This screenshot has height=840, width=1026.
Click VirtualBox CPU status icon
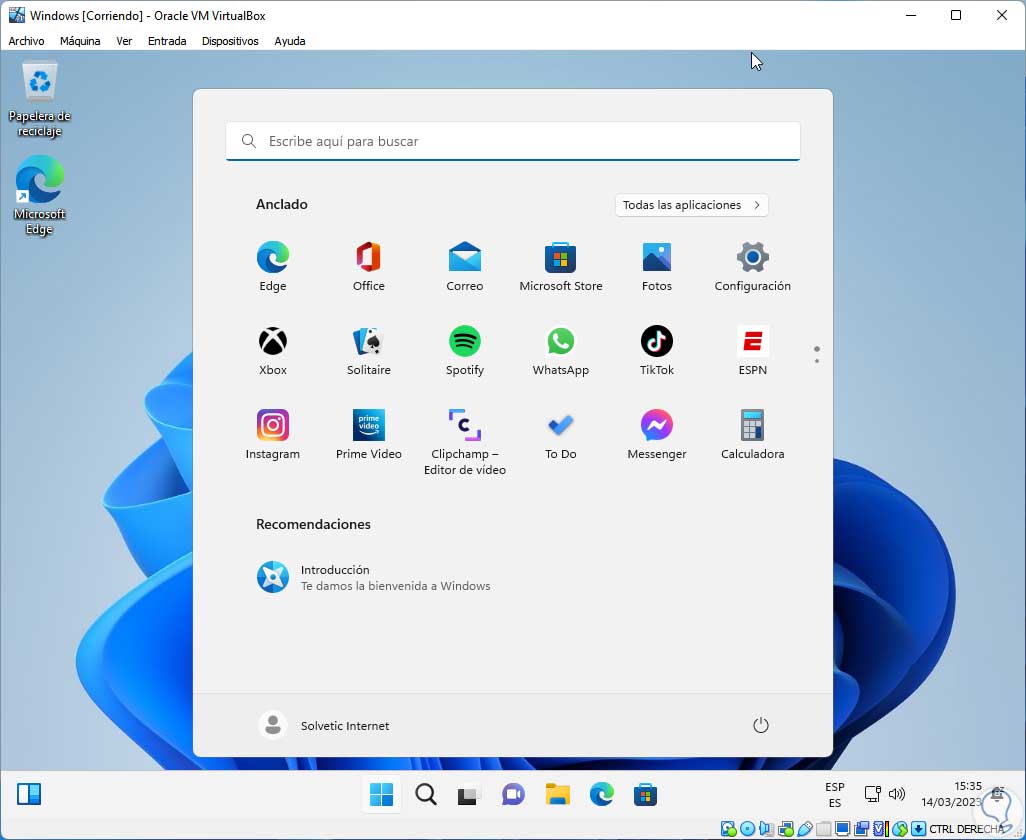pos(881,829)
